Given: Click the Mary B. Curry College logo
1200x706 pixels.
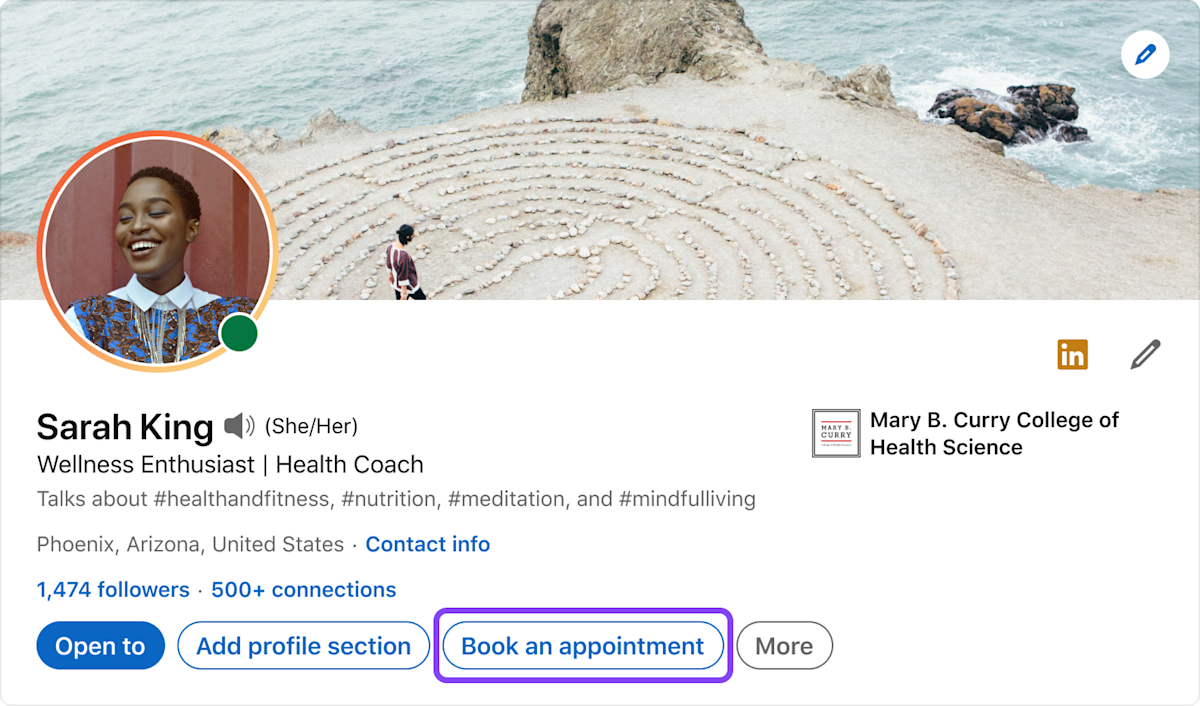Looking at the screenshot, I should pos(836,433).
